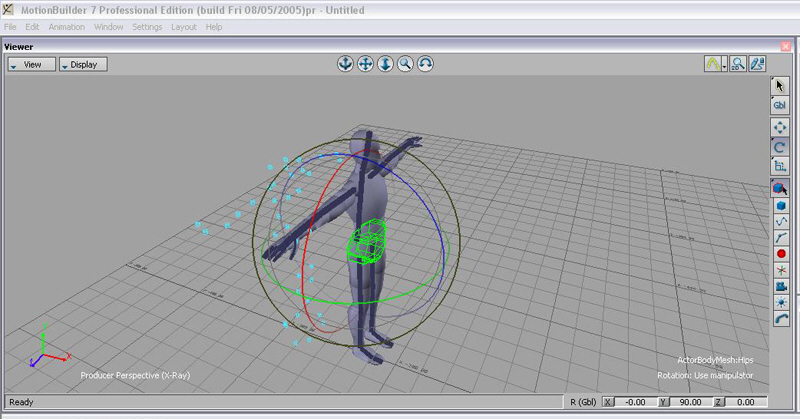Click the Zoom magnifier navigation icon
This screenshot has height=419, width=800.
[406, 64]
